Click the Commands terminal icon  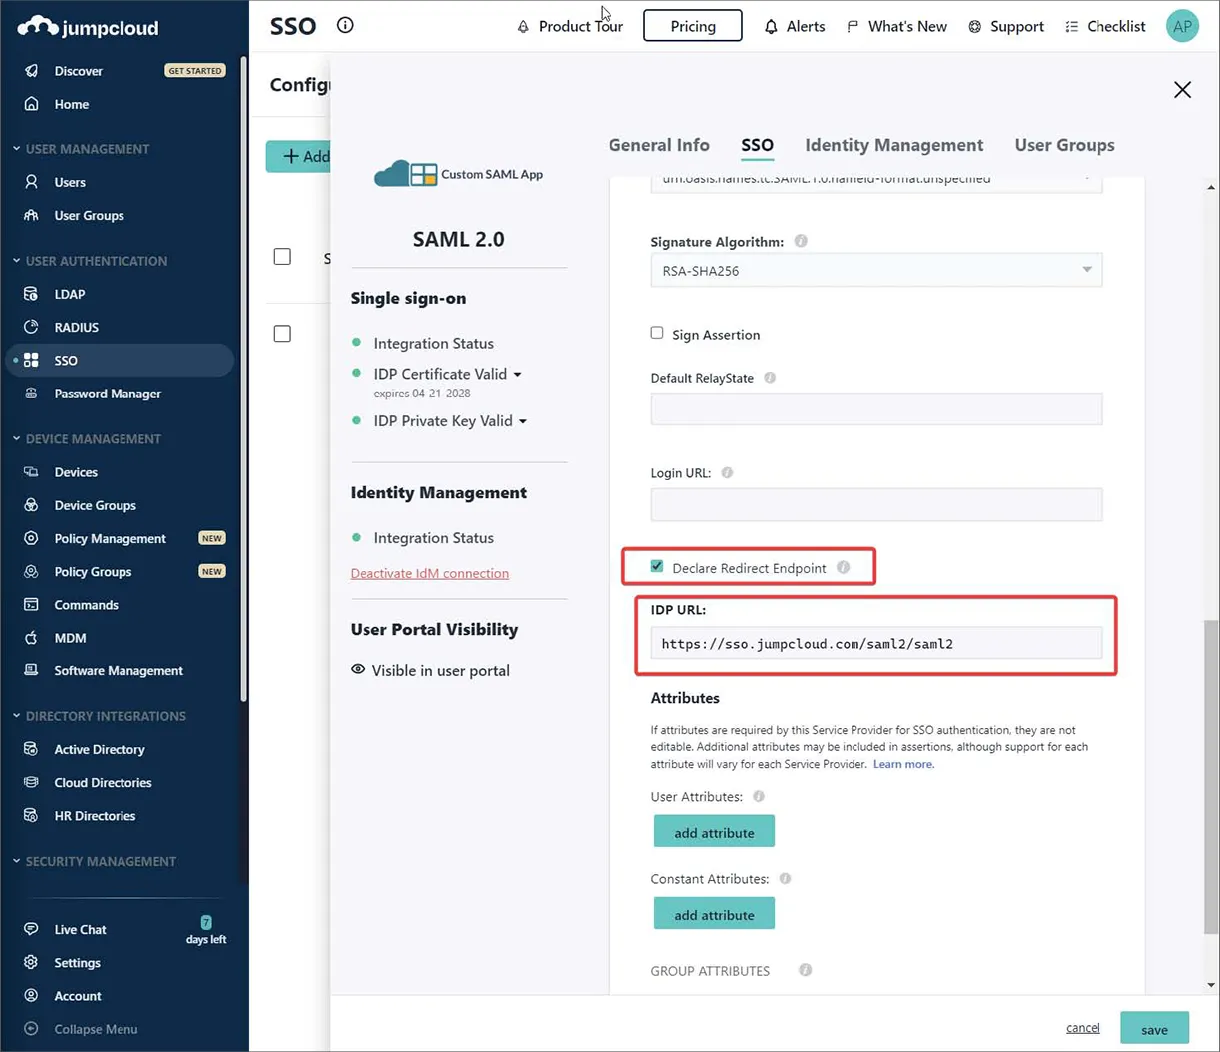tap(32, 605)
